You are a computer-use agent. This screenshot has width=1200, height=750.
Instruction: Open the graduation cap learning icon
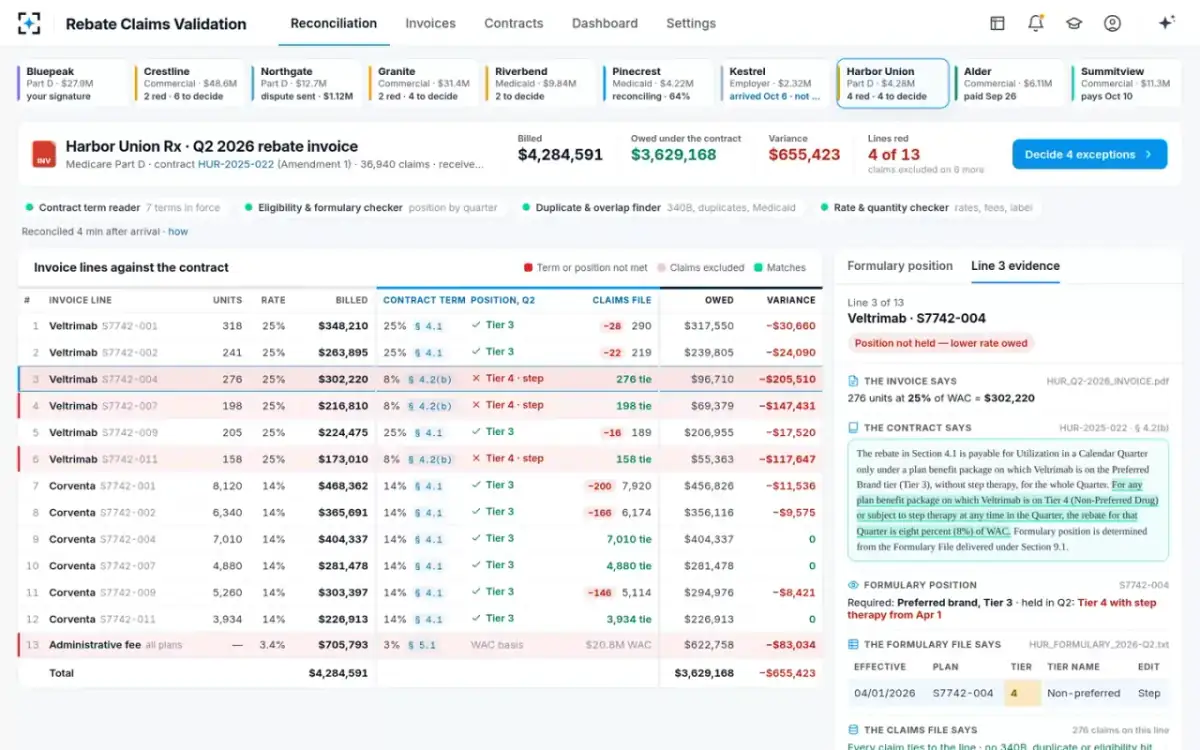pyautogui.click(x=1074, y=23)
